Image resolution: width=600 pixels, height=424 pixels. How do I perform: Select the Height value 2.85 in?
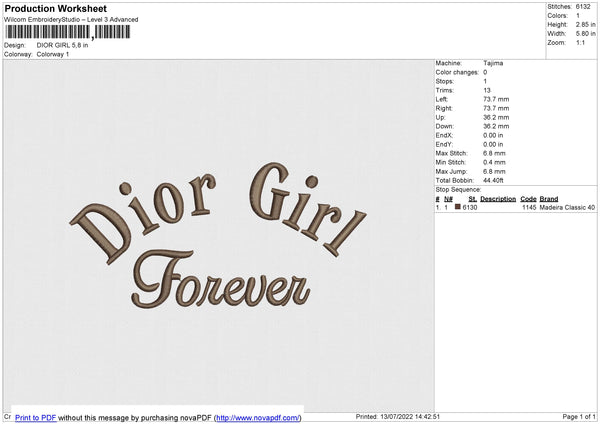point(586,24)
